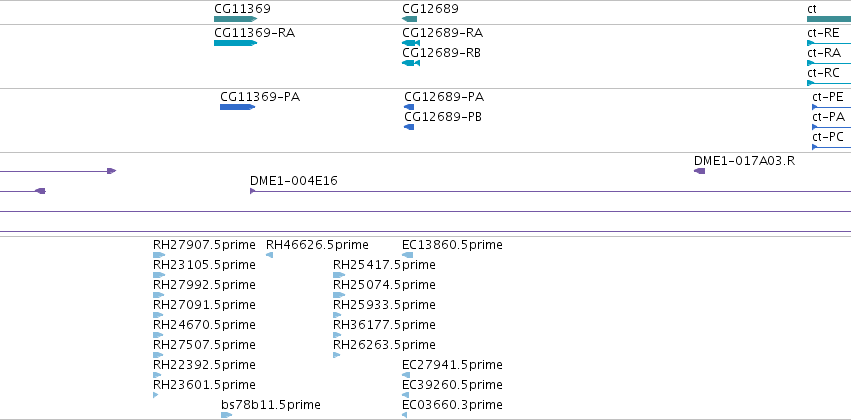
Task: Select the CG11369-RA transcript bar
Action: coord(236,43)
